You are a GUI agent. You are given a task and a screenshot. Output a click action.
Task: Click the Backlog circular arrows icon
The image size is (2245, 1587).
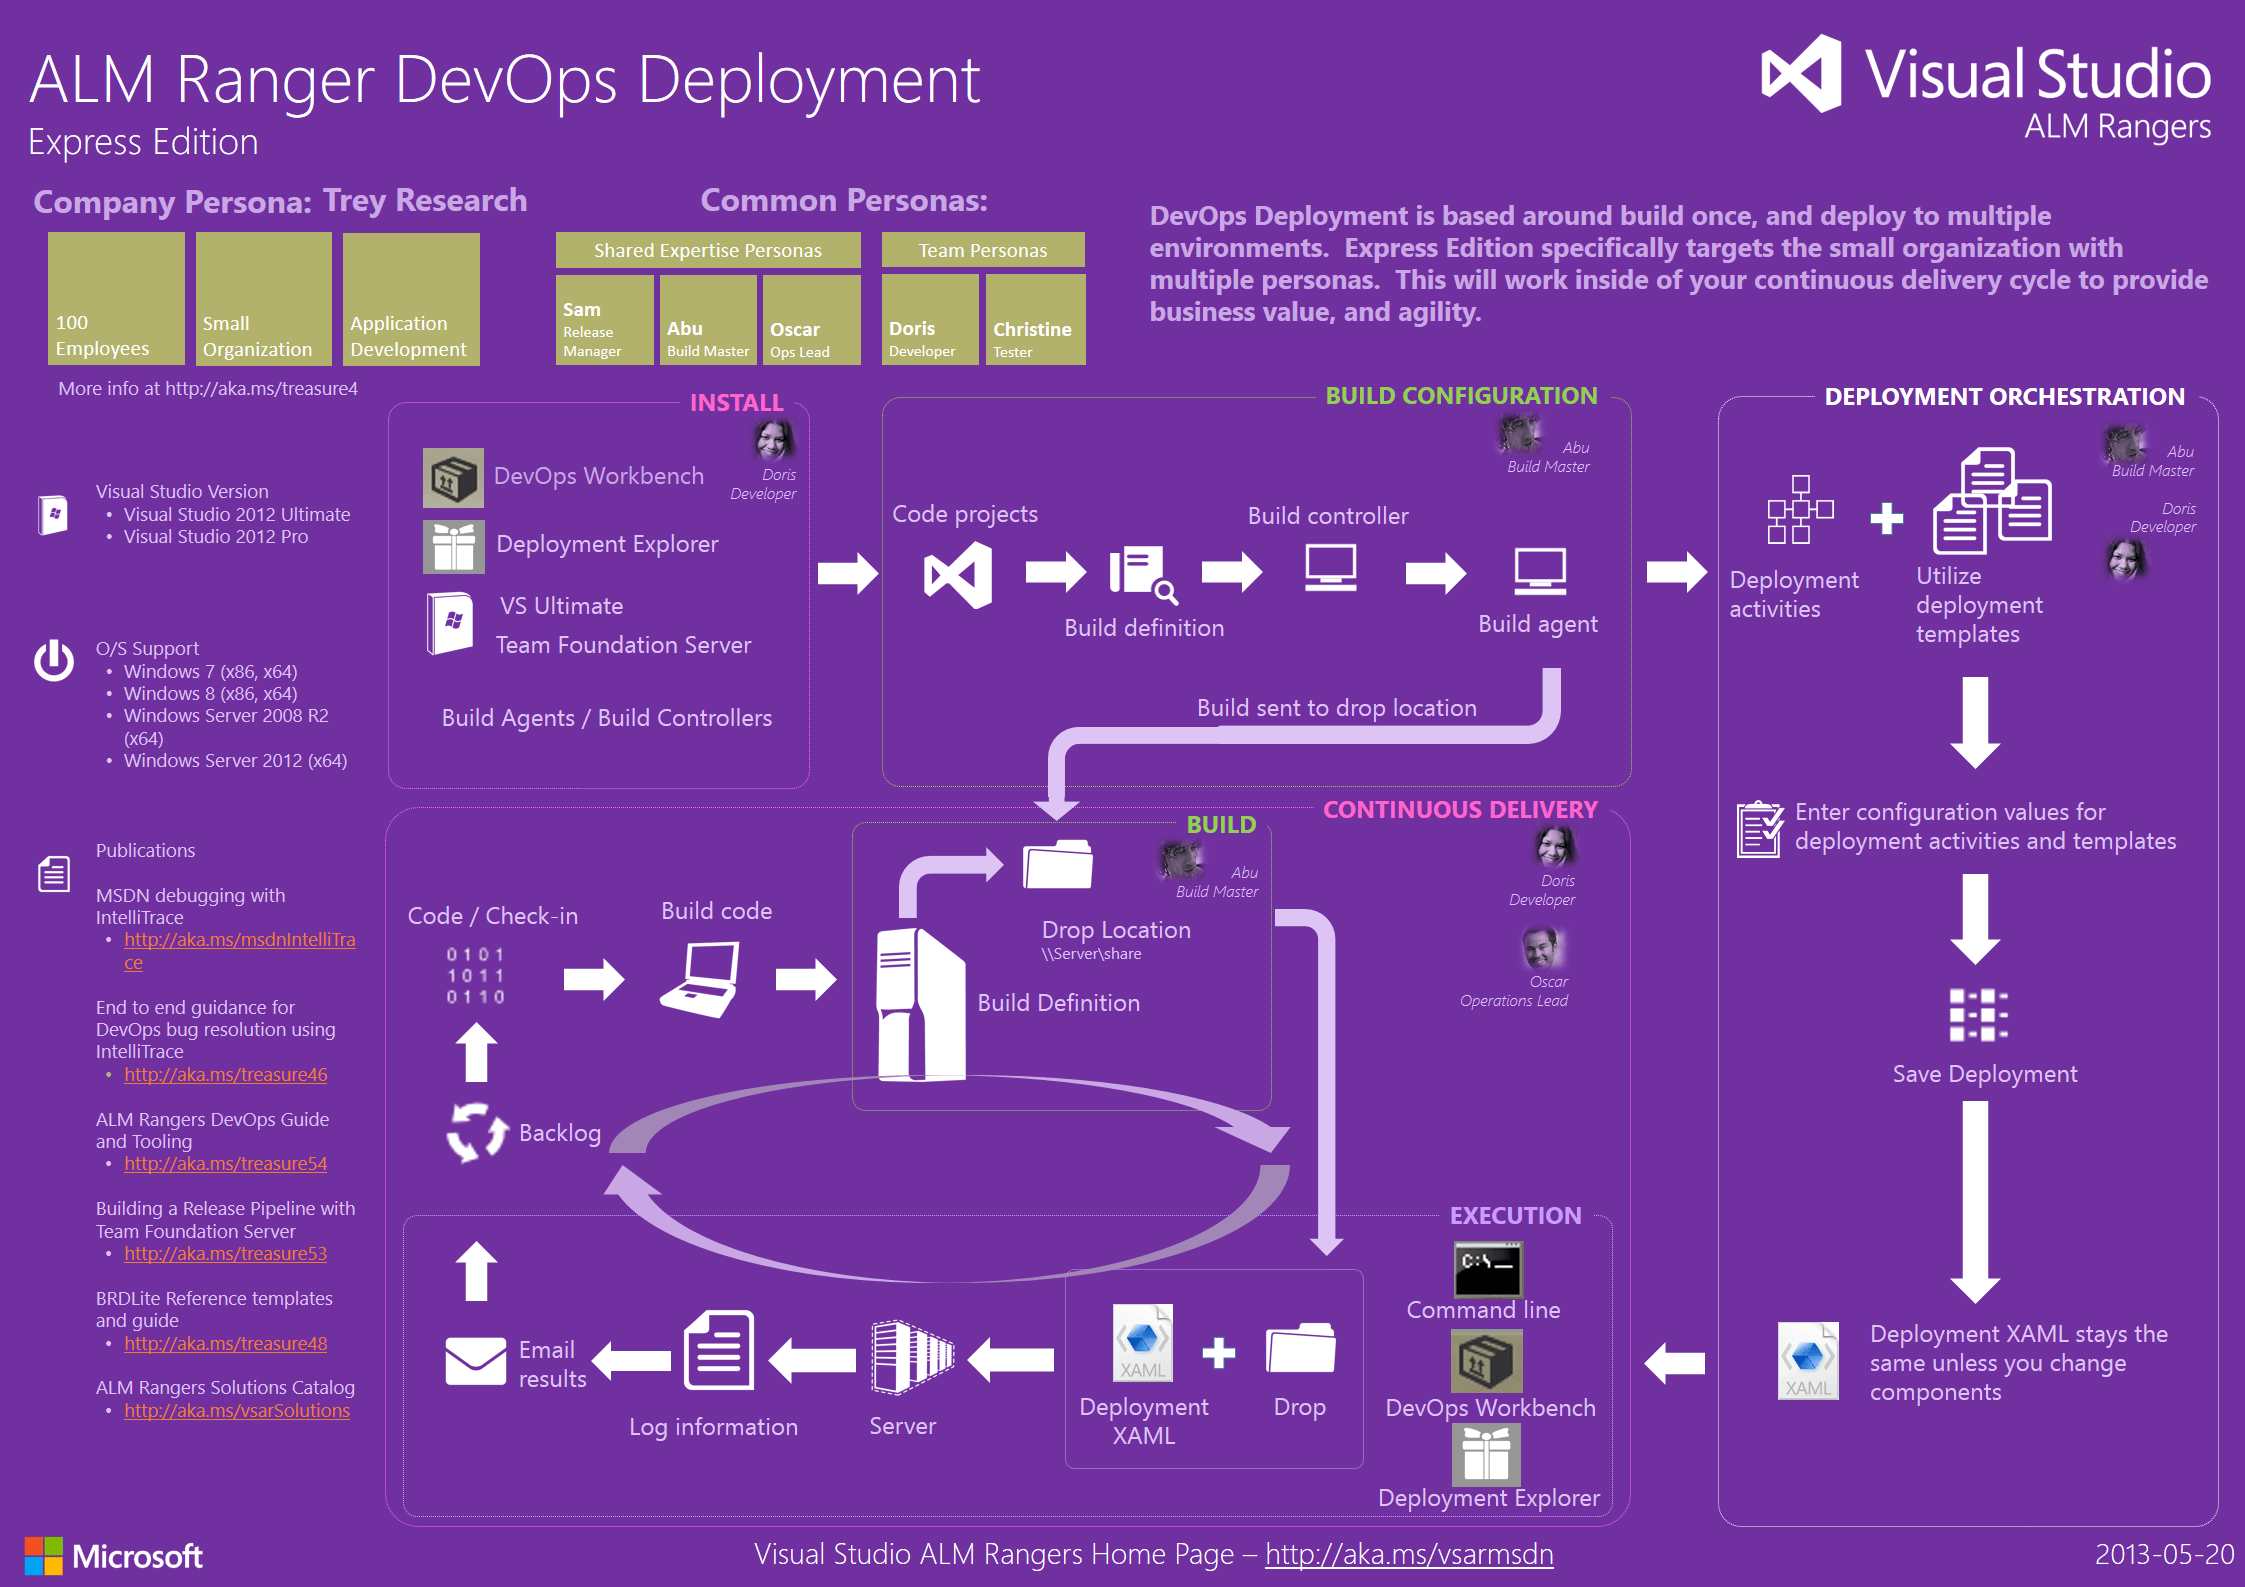click(x=476, y=1132)
